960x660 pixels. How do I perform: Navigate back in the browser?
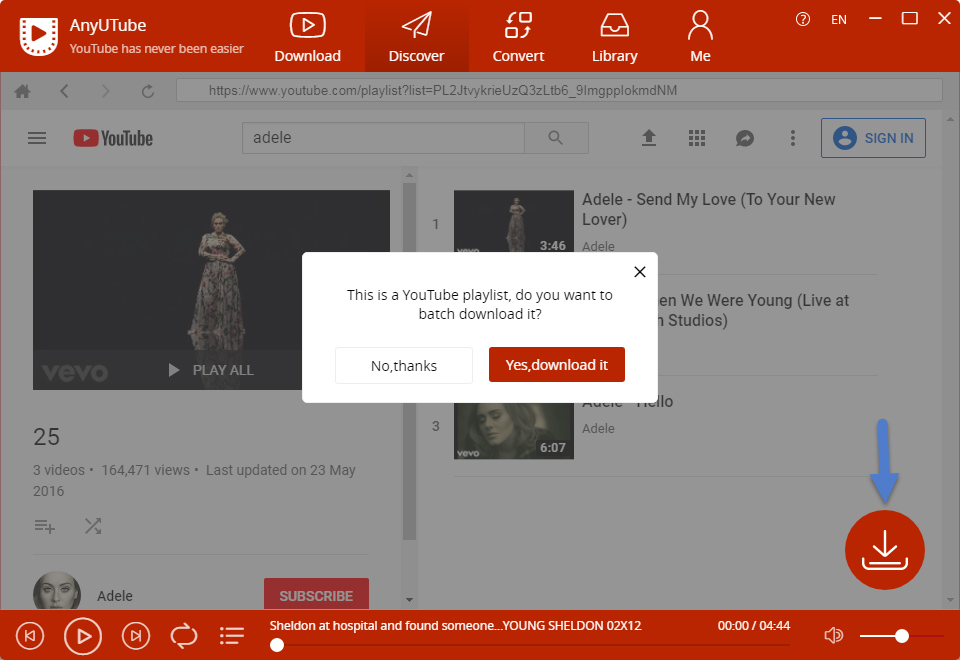[64, 91]
